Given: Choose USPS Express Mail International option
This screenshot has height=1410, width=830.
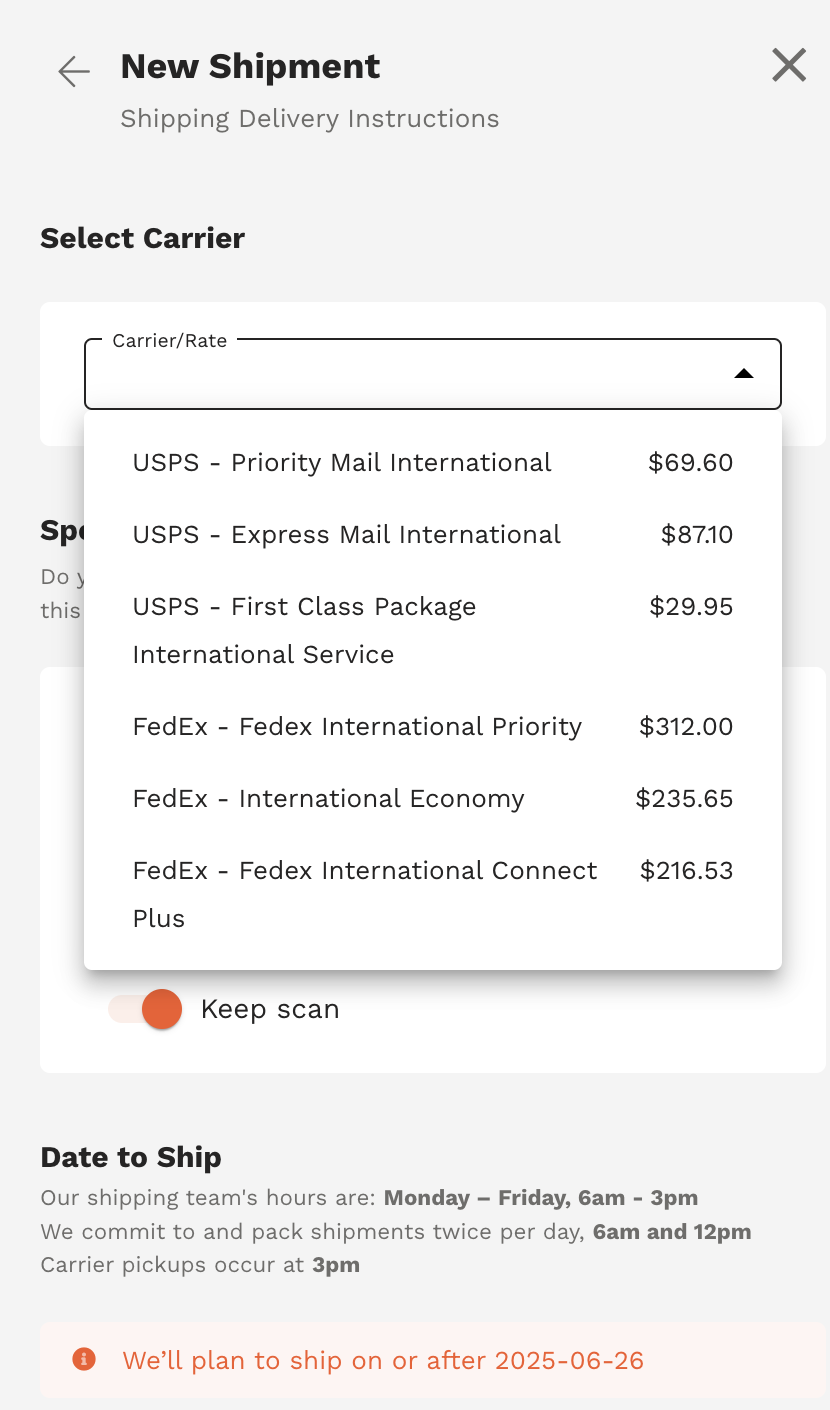Looking at the screenshot, I should (347, 535).
